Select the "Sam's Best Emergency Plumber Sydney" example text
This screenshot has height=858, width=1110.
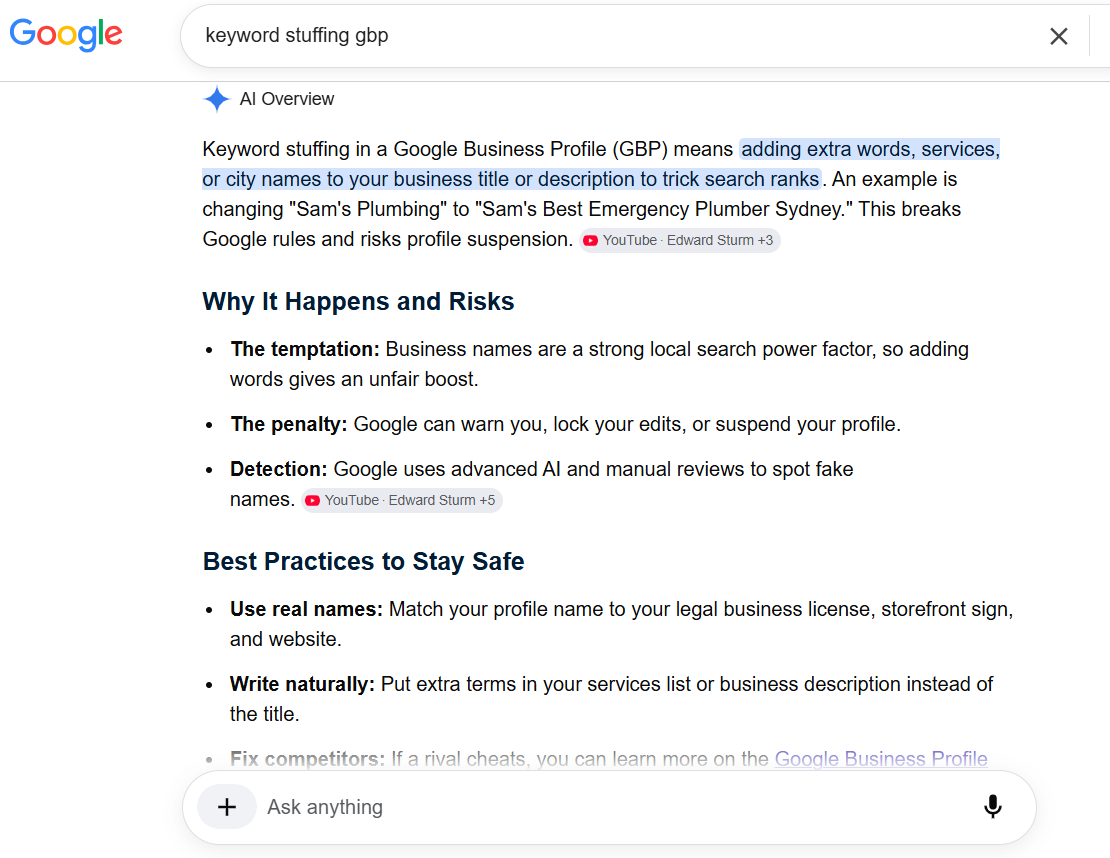[663, 210]
